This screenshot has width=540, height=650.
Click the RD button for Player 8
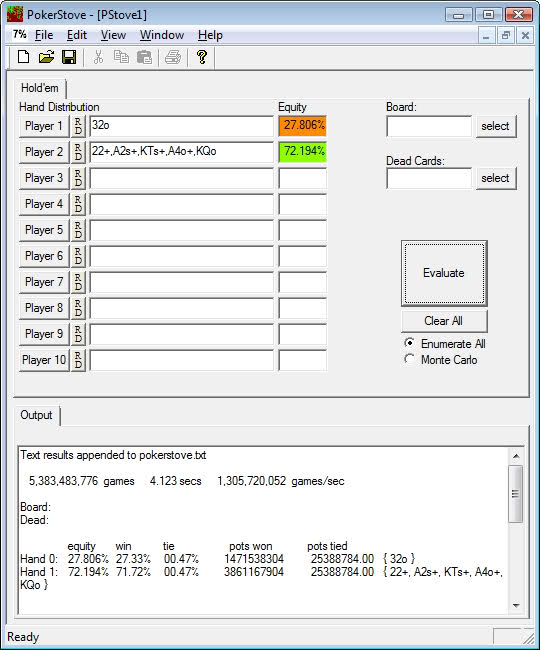pos(78,308)
